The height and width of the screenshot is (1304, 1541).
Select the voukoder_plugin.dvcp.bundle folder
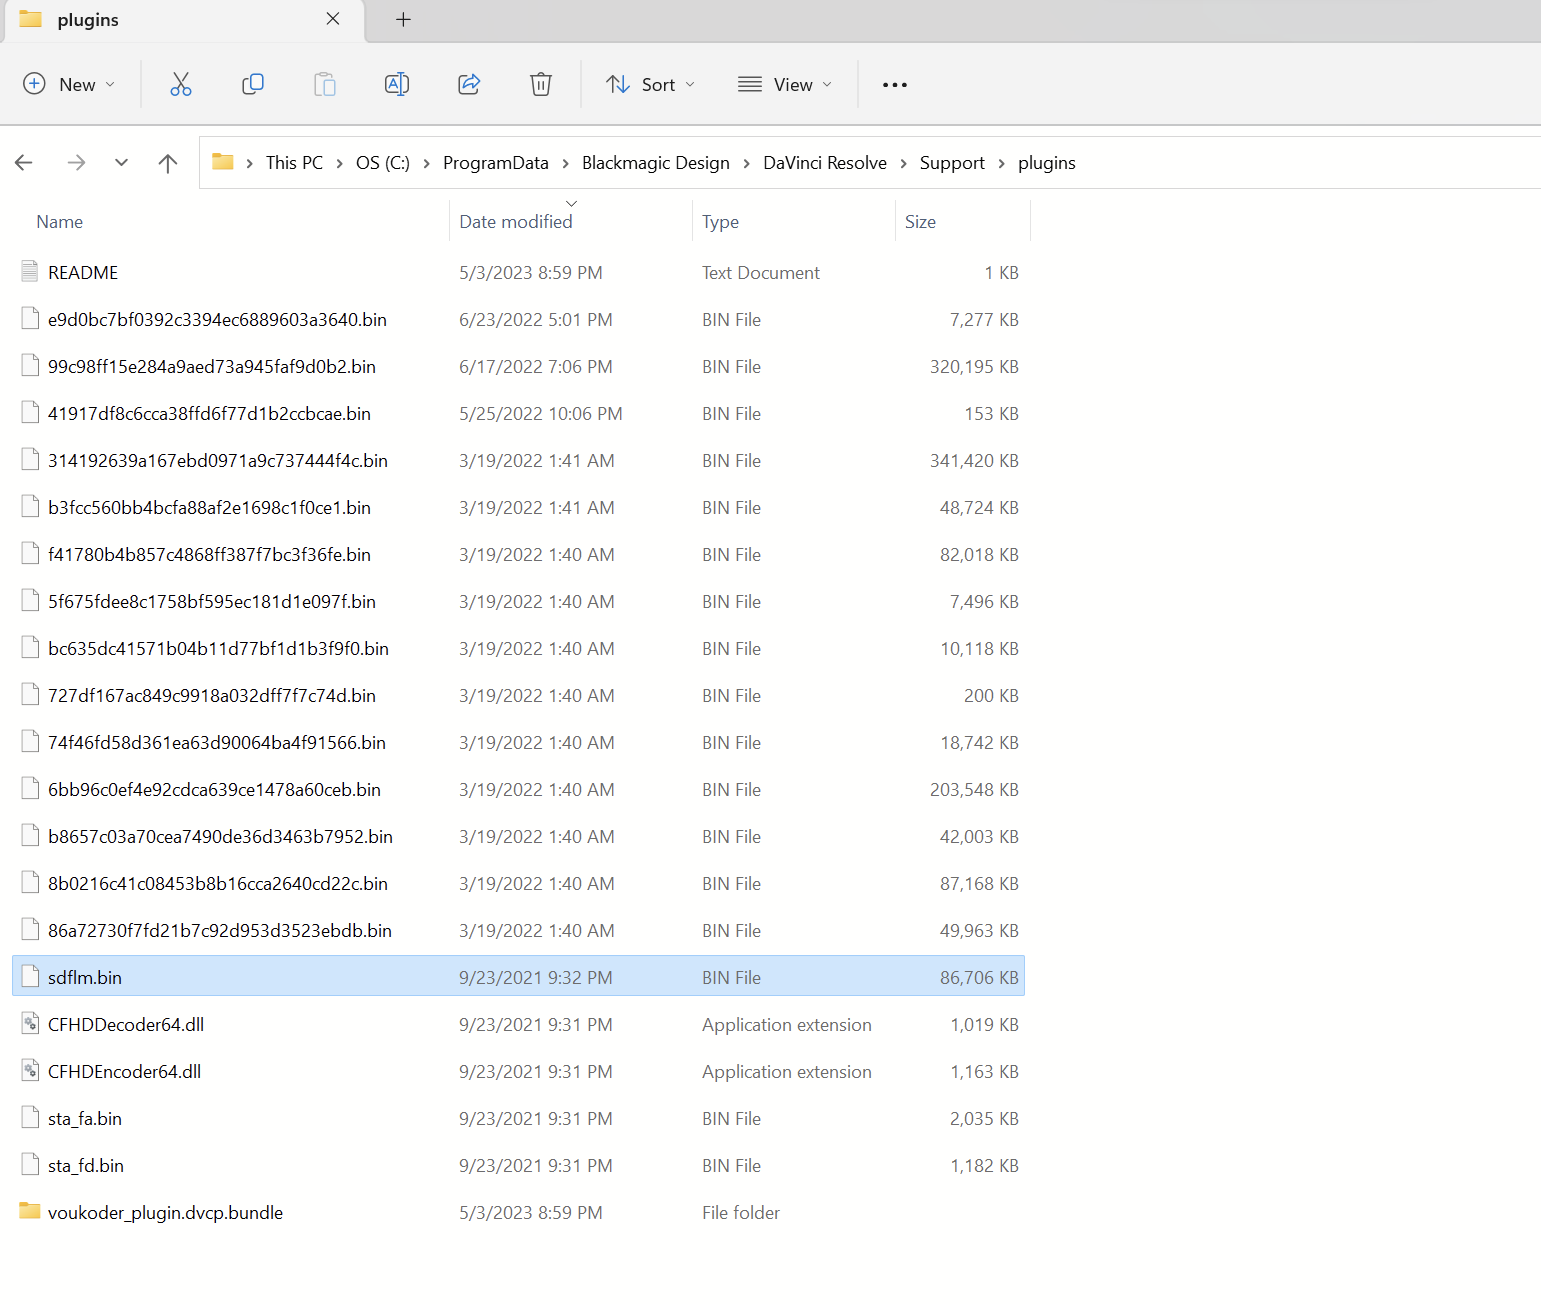click(x=165, y=1213)
